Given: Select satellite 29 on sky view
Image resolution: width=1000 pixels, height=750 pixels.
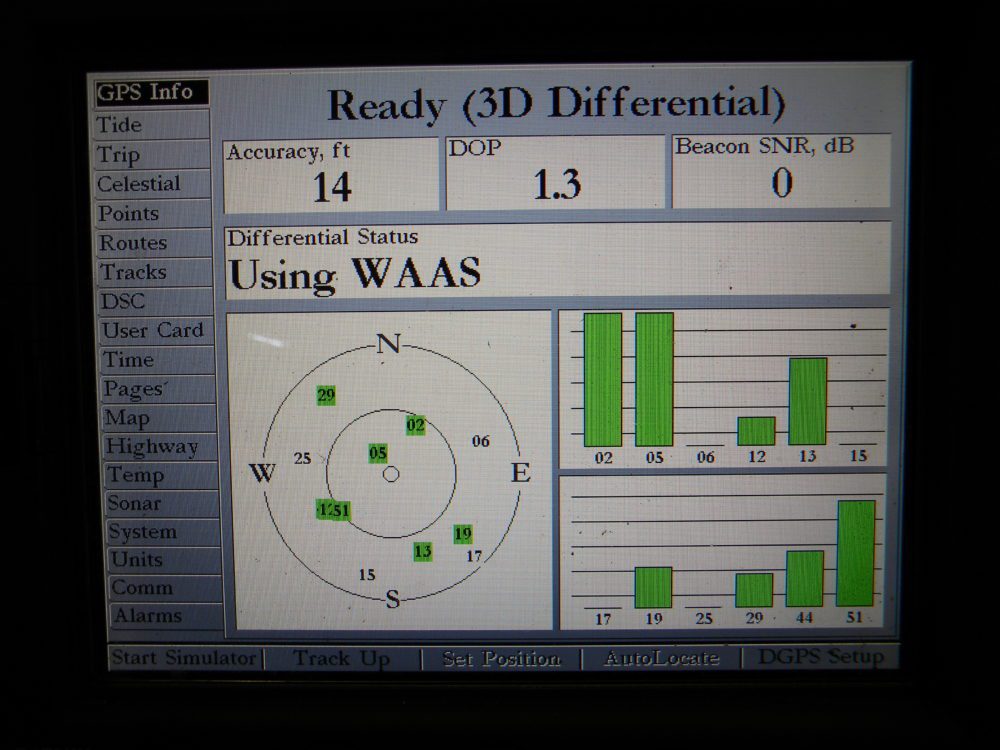Looking at the screenshot, I should click(x=326, y=395).
